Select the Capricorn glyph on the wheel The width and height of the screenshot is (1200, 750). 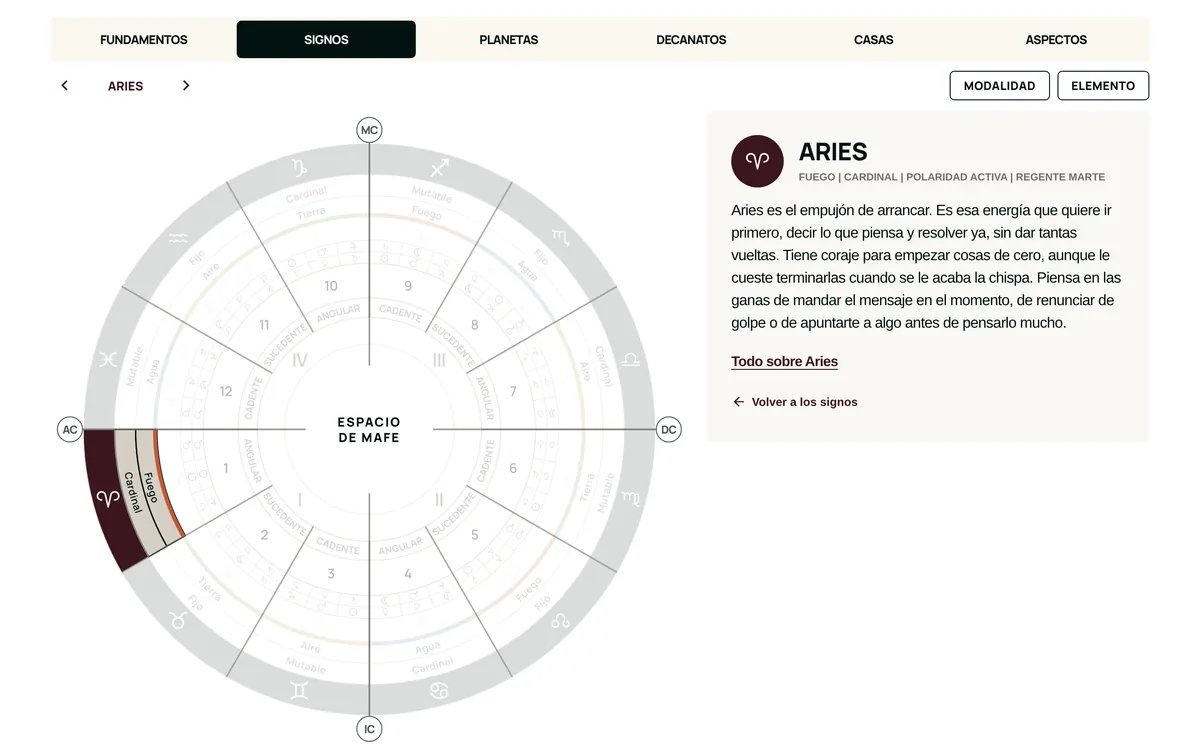tap(299, 168)
